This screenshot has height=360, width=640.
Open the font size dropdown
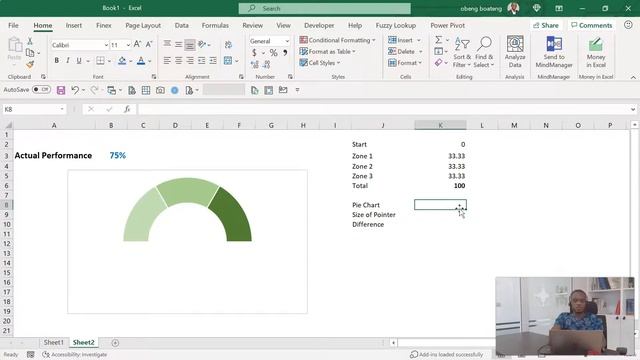point(128,45)
